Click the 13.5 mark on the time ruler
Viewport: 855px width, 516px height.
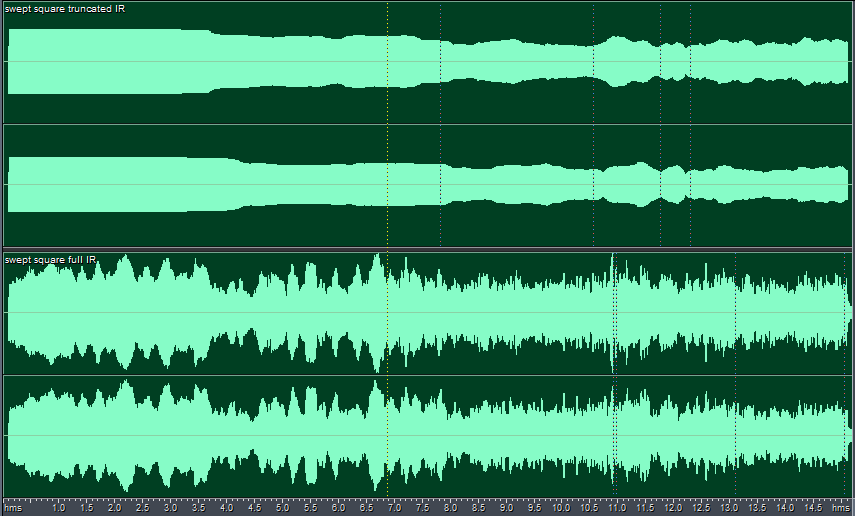pyautogui.click(x=756, y=508)
